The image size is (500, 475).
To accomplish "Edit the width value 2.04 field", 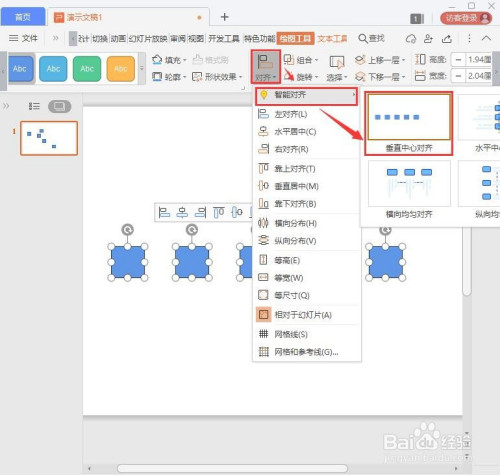I will pyautogui.click(x=479, y=76).
